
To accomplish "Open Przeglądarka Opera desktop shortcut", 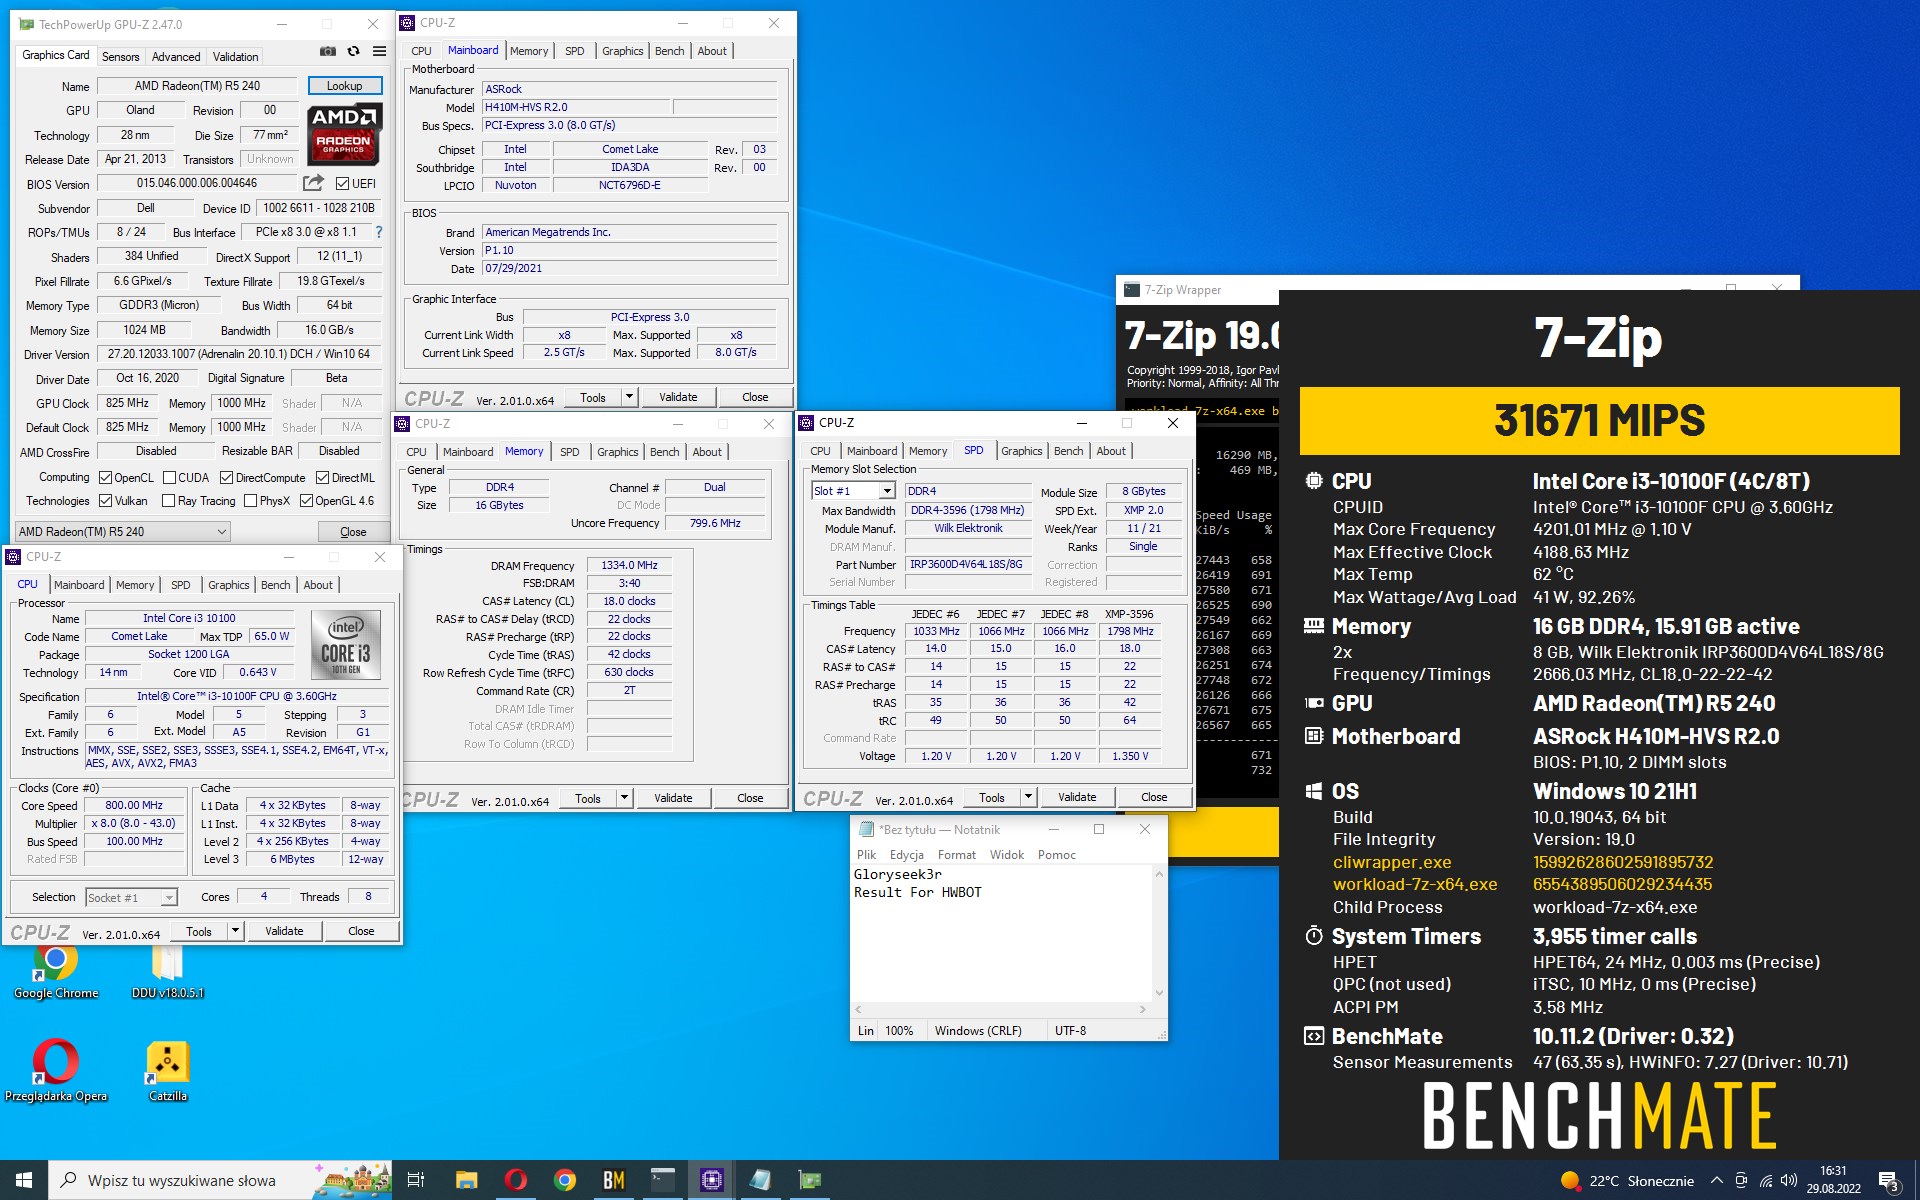I will coord(56,1070).
